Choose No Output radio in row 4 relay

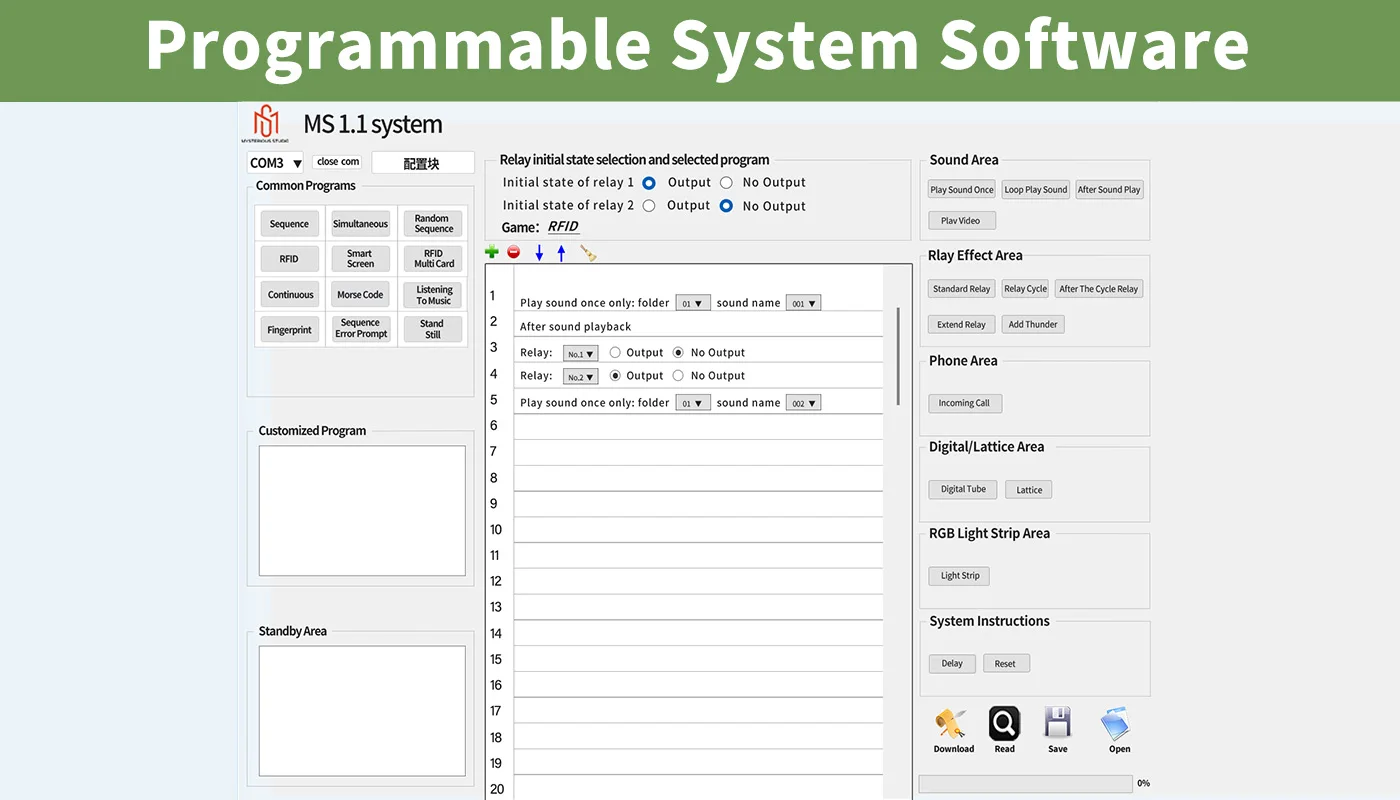(x=678, y=376)
